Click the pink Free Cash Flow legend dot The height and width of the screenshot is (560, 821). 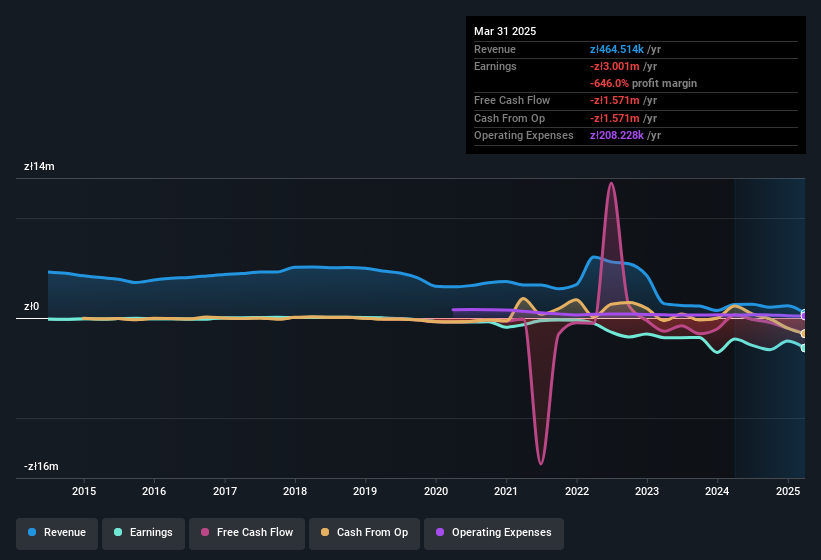[205, 532]
